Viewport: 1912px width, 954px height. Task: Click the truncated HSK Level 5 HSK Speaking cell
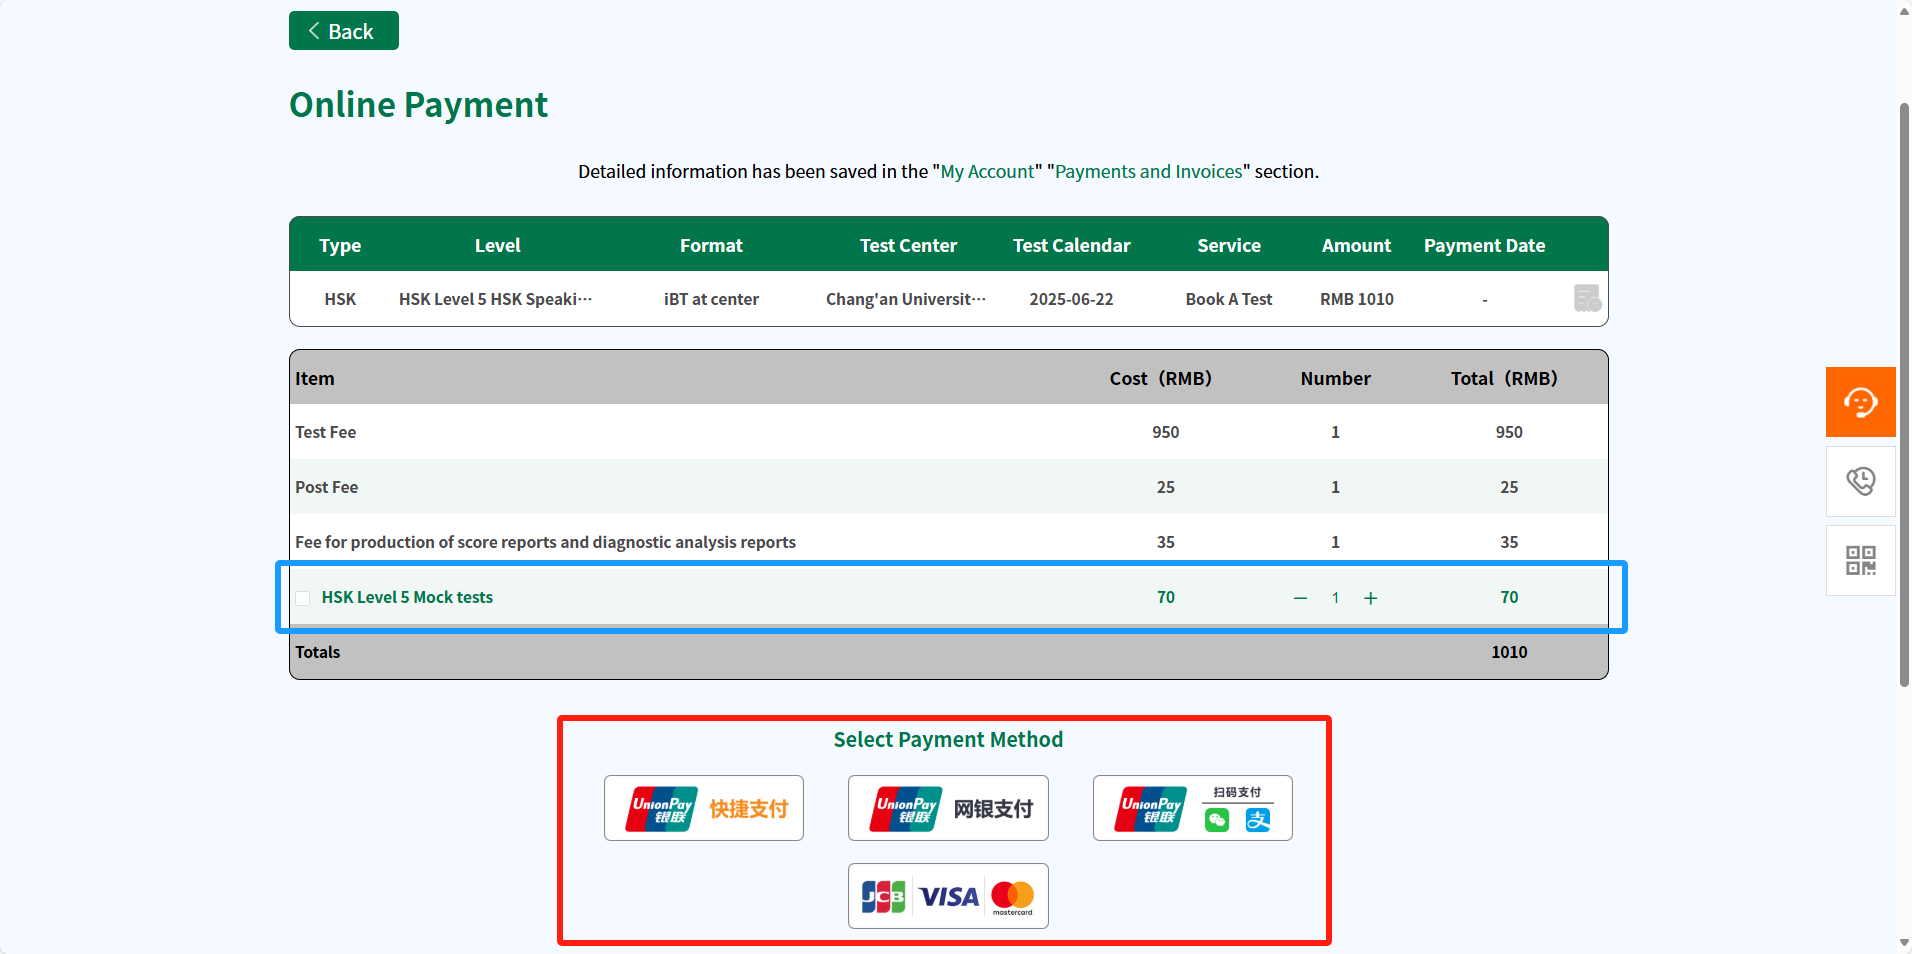(x=495, y=299)
